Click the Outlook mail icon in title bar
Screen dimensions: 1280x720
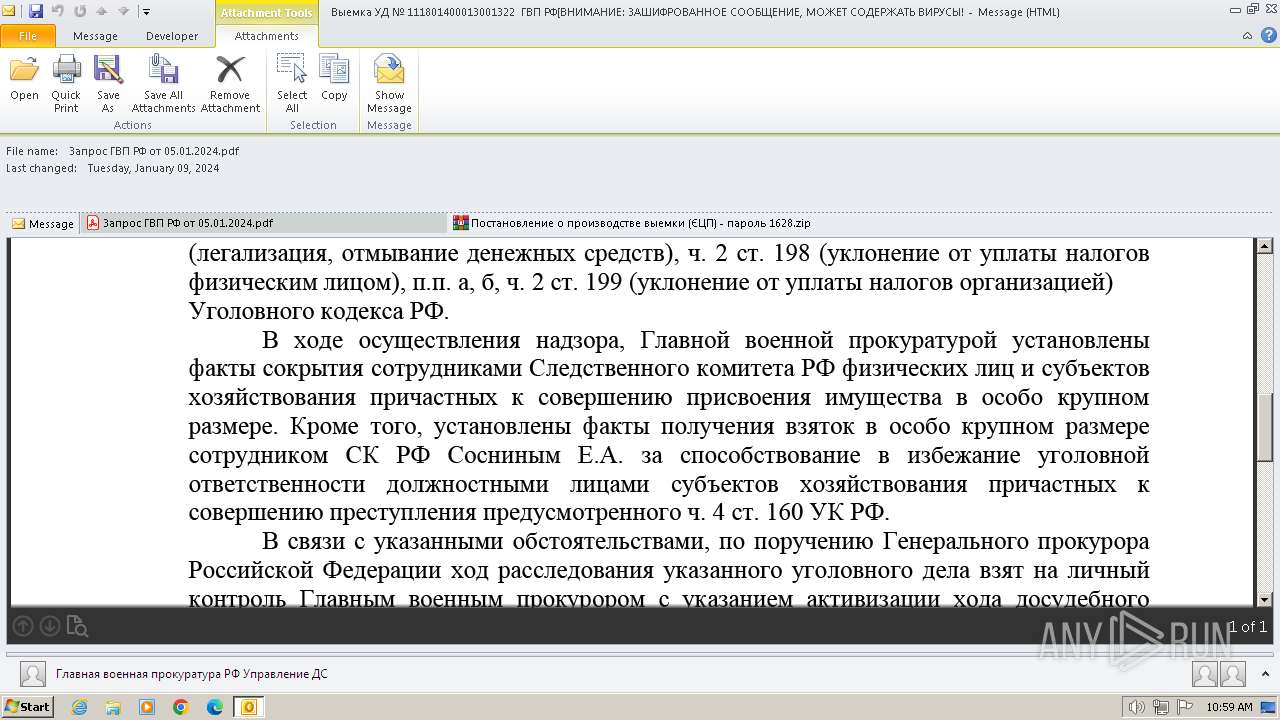pos(11,11)
